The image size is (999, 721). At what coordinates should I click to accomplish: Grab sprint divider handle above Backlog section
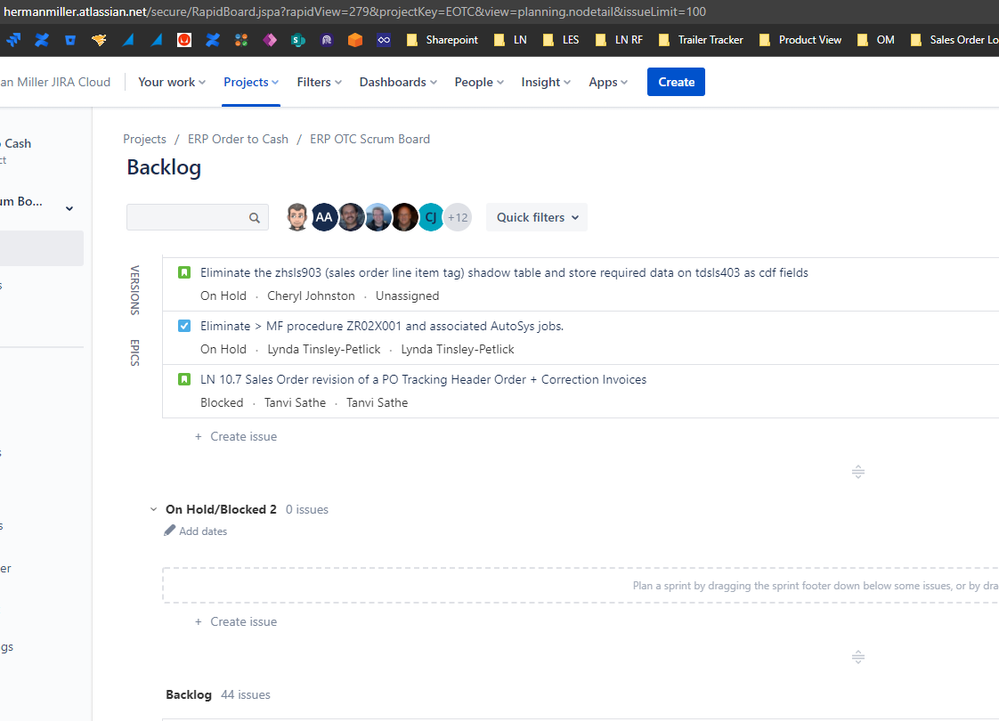[x=858, y=657]
